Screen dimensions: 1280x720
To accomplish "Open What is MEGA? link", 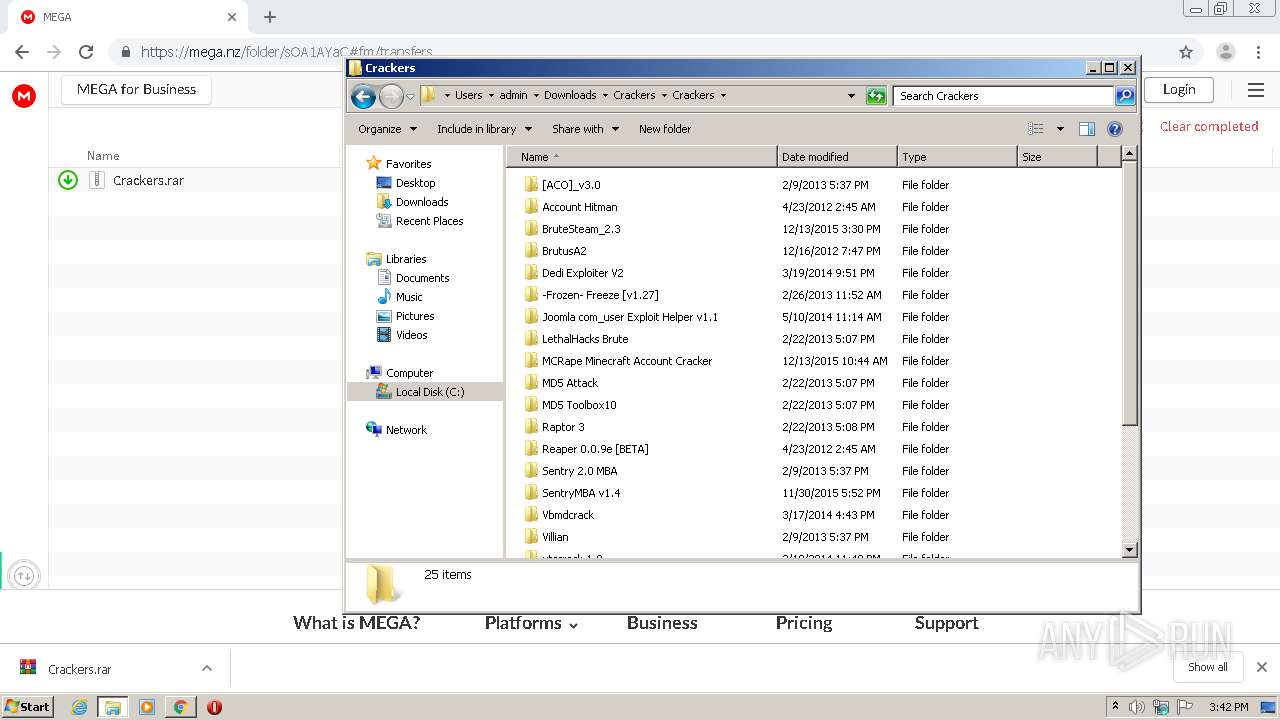I will click(357, 623).
